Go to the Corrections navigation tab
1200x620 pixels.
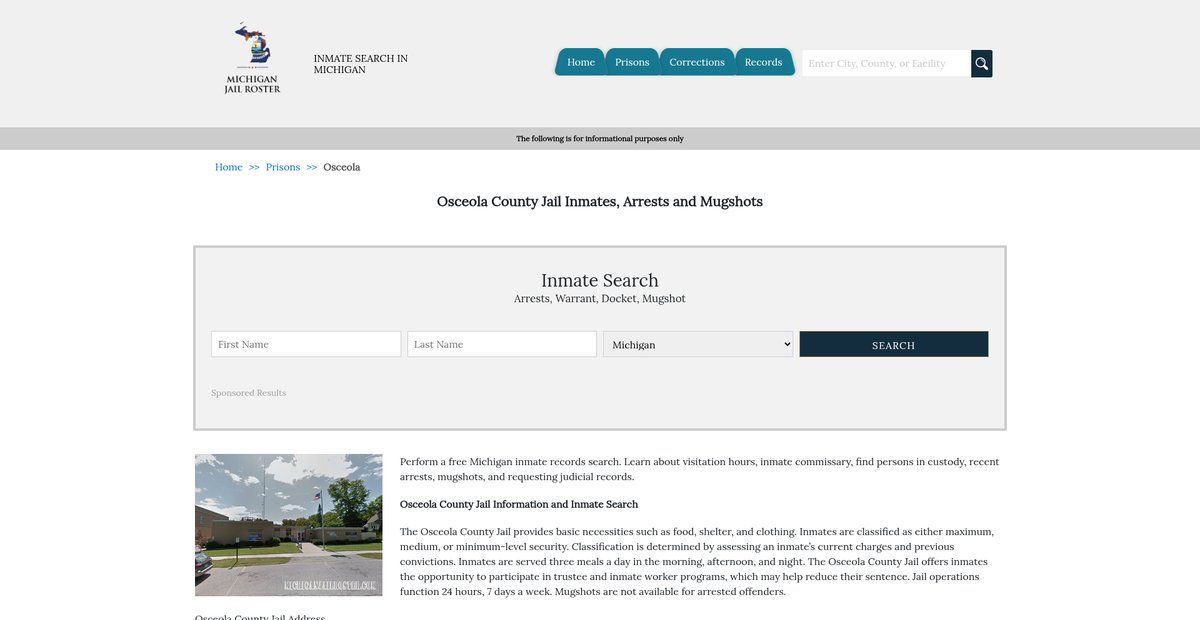click(697, 62)
